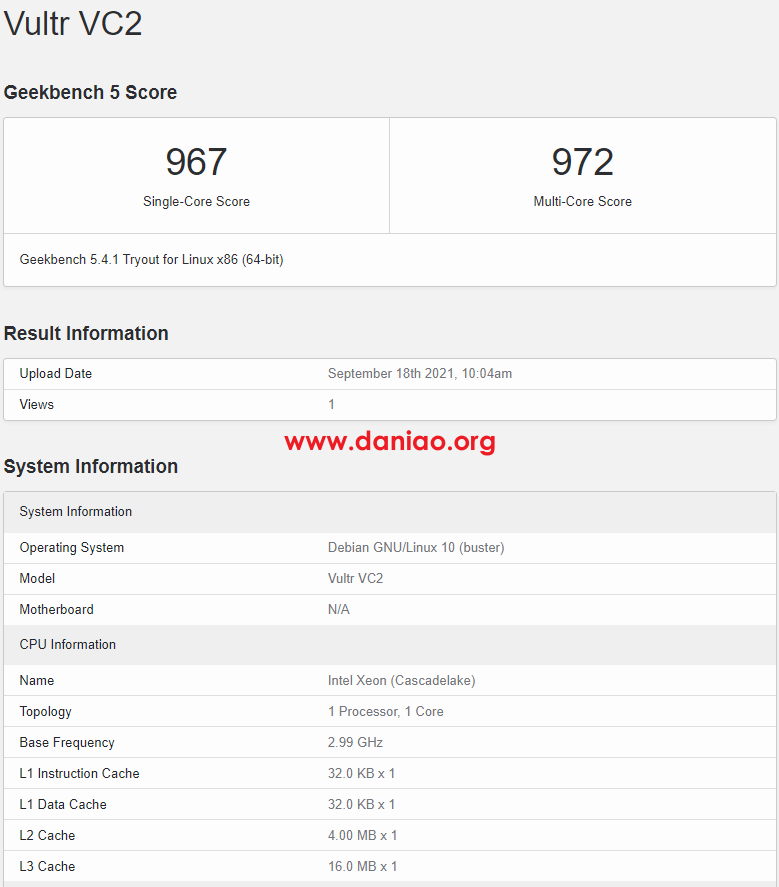Screen dimensions: 779x887
Task: Select the 2.99 GHz value
Action: click(x=355, y=742)
